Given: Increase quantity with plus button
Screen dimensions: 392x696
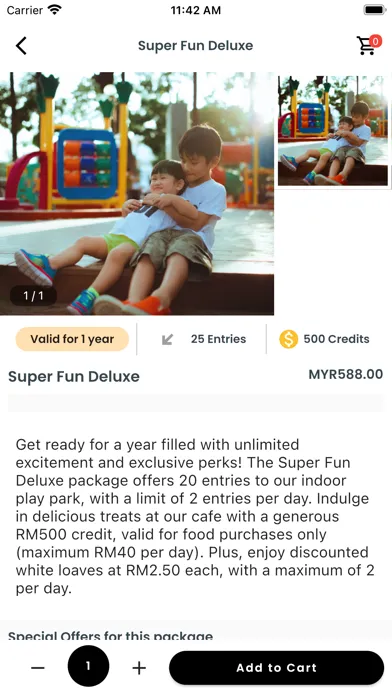Looking at the screenshot, I should pyautogui.click(x=139, y=667).
